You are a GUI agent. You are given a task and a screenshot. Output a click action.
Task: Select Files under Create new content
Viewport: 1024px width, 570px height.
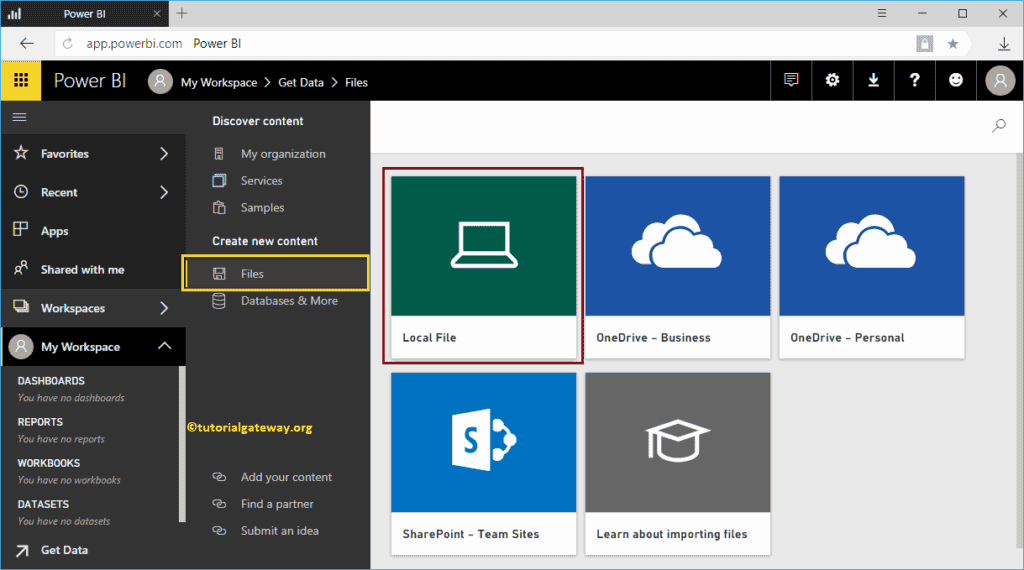point(276,273)
